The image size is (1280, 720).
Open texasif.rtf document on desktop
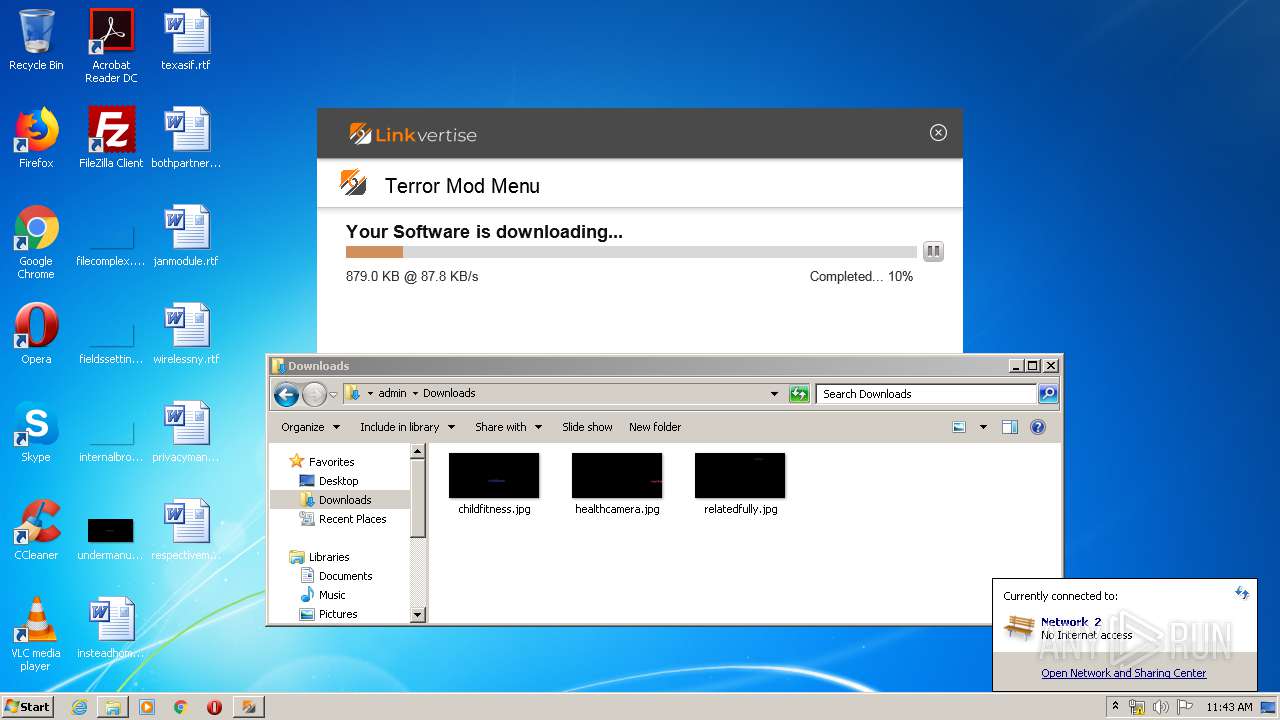tap(186, 40)
